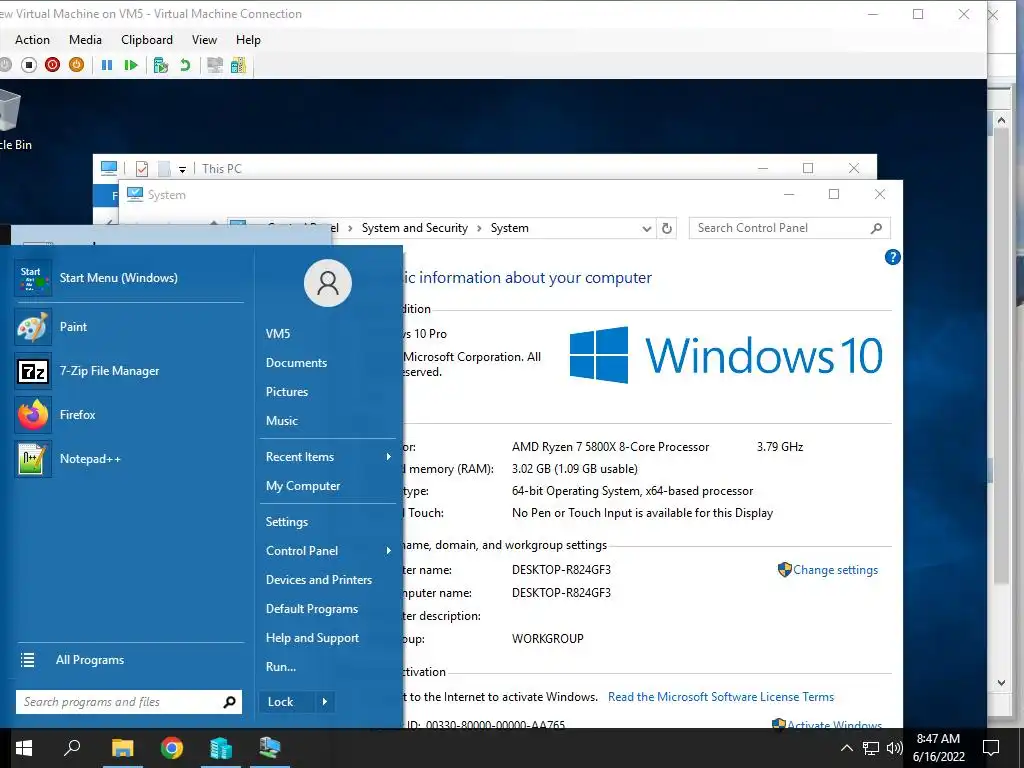
Task: Click the green Reset toolbar icon
Action: click(x=131, y=65)
